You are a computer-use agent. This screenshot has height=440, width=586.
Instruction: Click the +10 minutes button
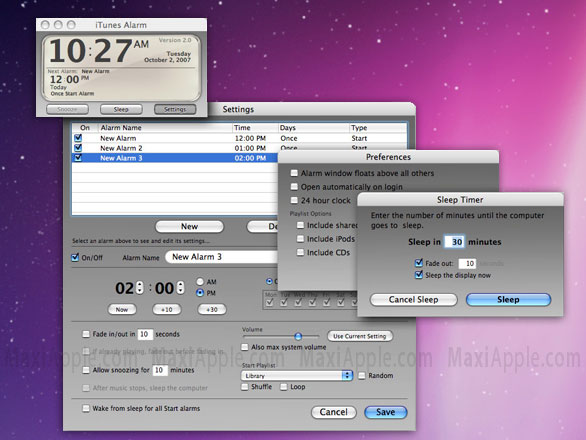tap(167, 310)
